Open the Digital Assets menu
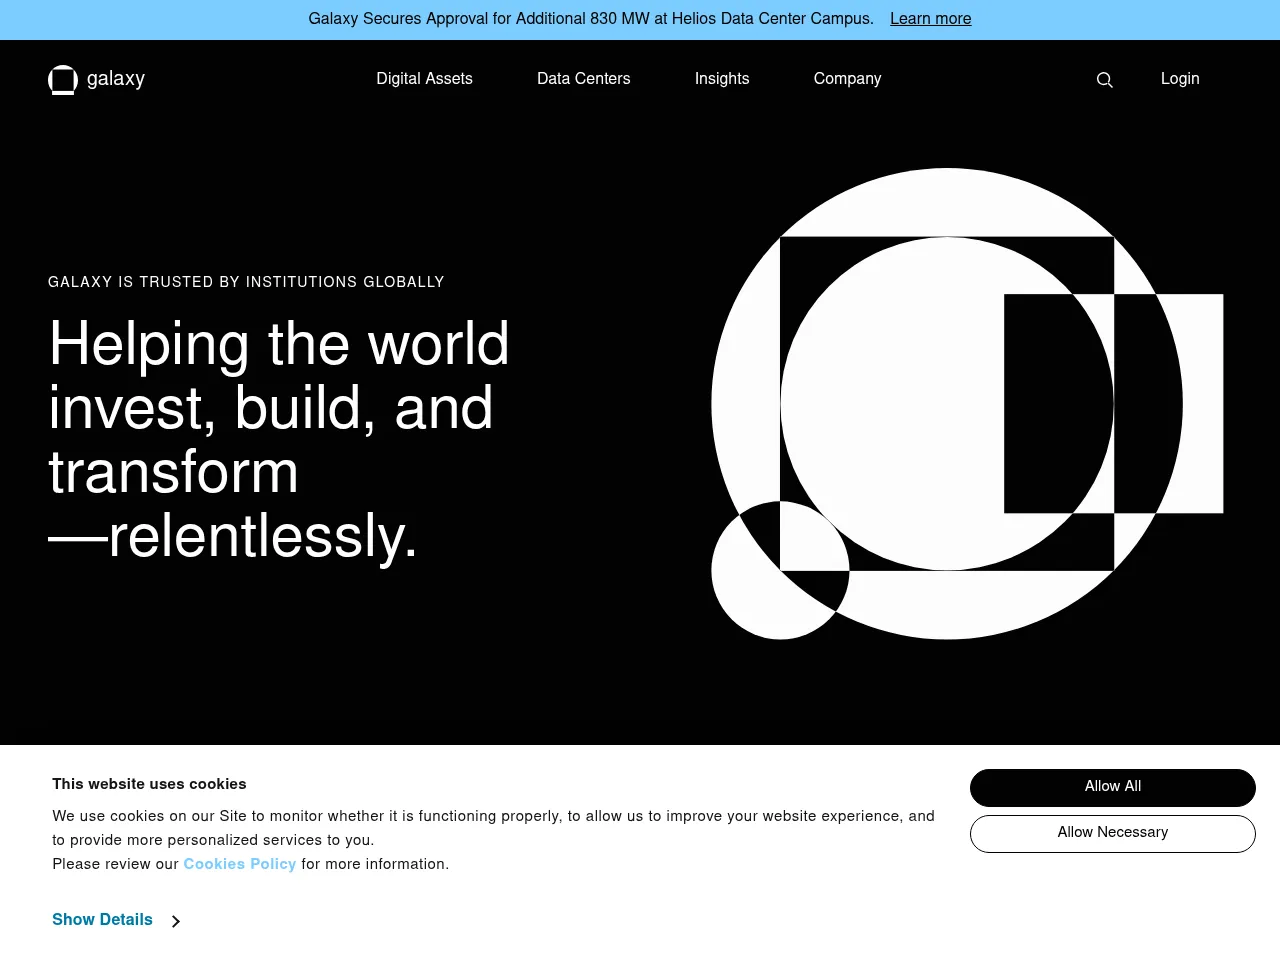1280x960 pixels. pyautogui.click(x=424, y=79)
